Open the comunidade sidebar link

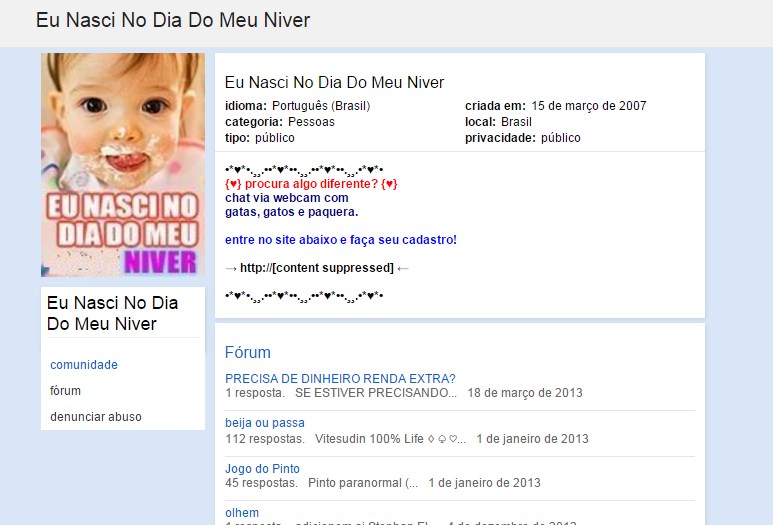tap(84, 365)
